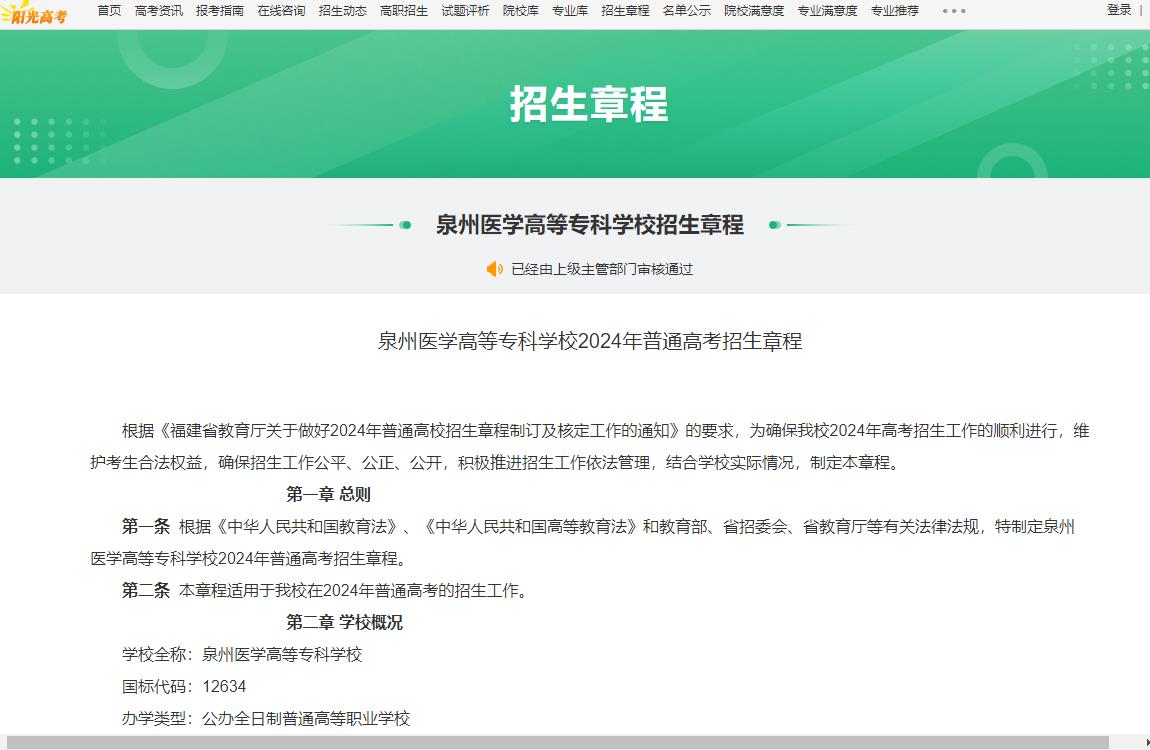The height and width of the screenshot is (750, 1150).
Task: Click the line 办学类型：公办全日制普通高等职业学校
Action: click(x=266, y=718)
